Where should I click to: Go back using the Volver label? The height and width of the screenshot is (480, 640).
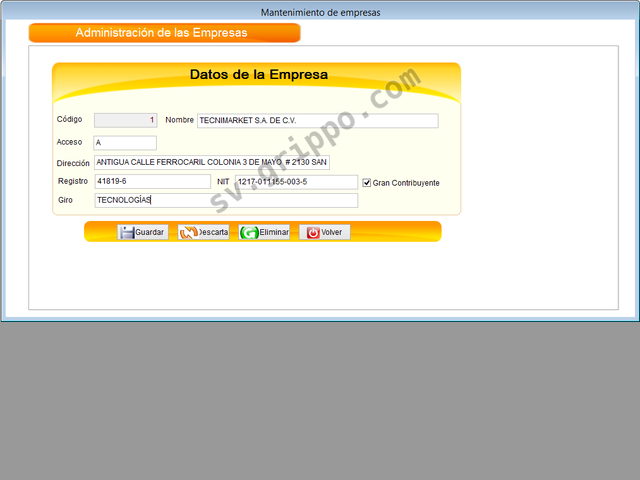click(331, 232)
